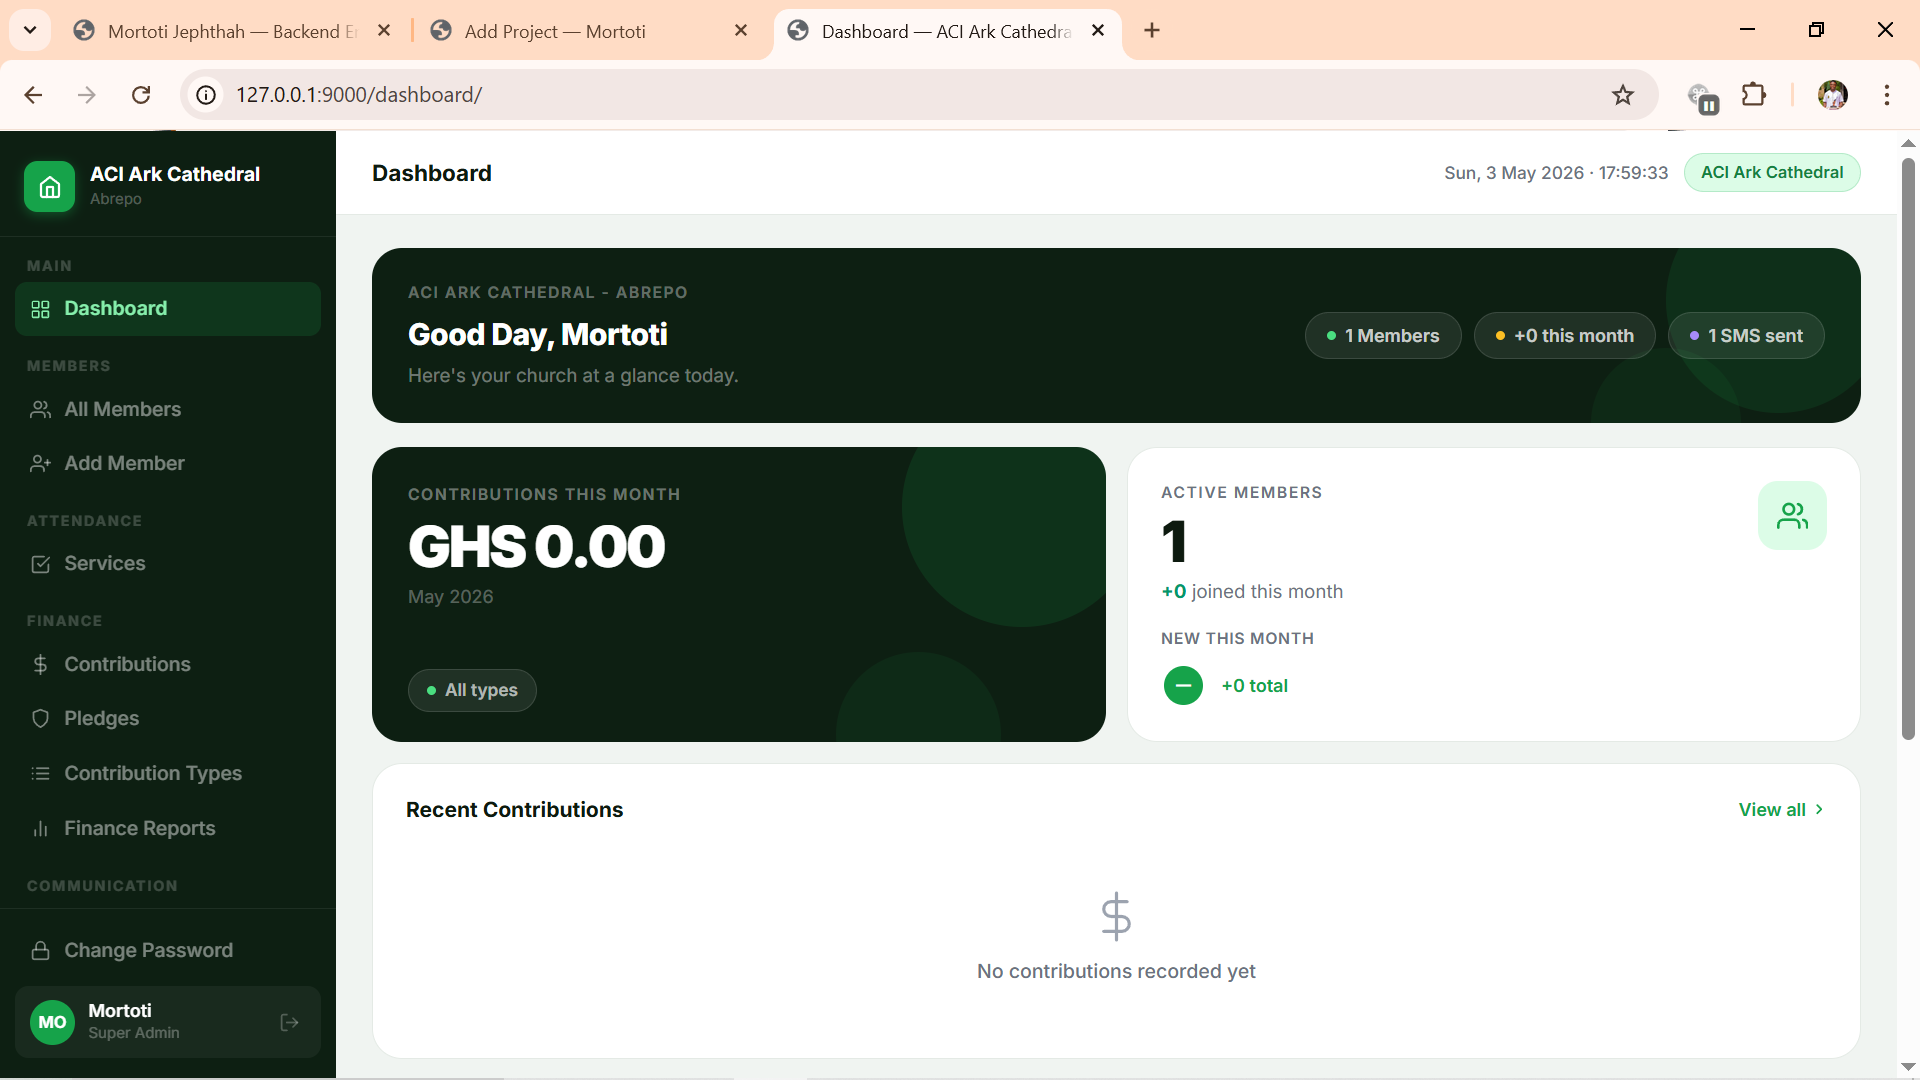
Task: Click the Change Password lock icon
Action: pos(40,951)
